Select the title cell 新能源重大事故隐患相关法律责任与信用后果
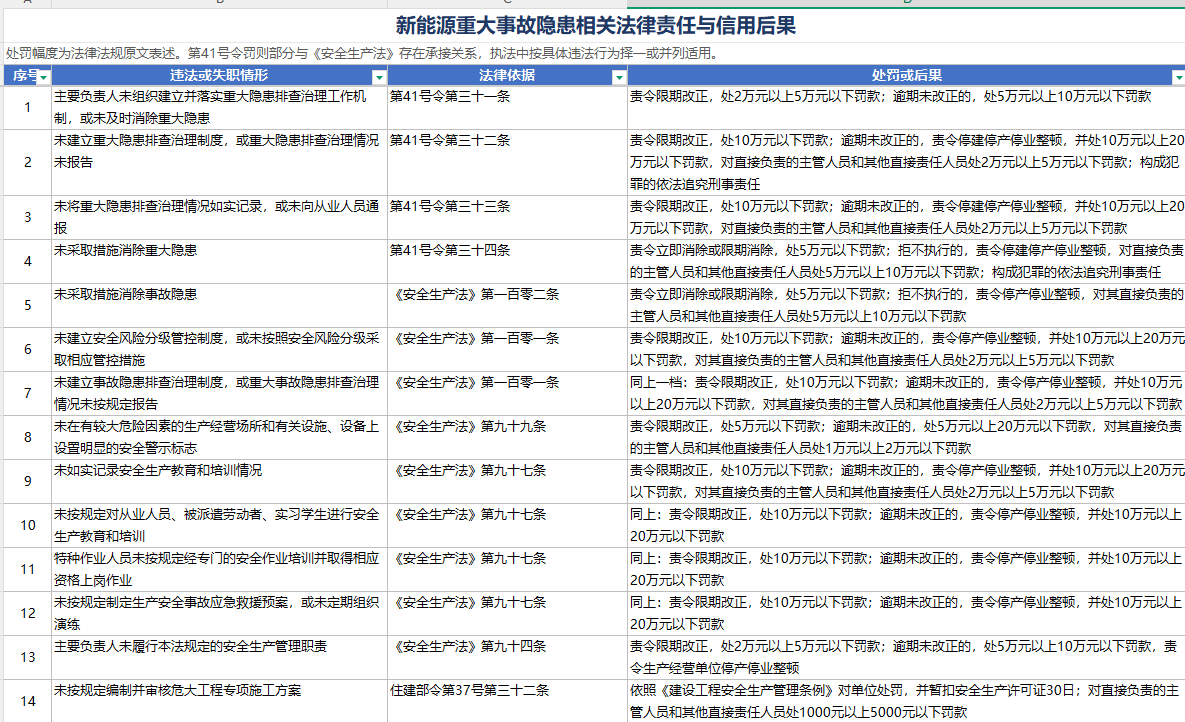This screenshot has width=1185, height=722. point(595,26)
